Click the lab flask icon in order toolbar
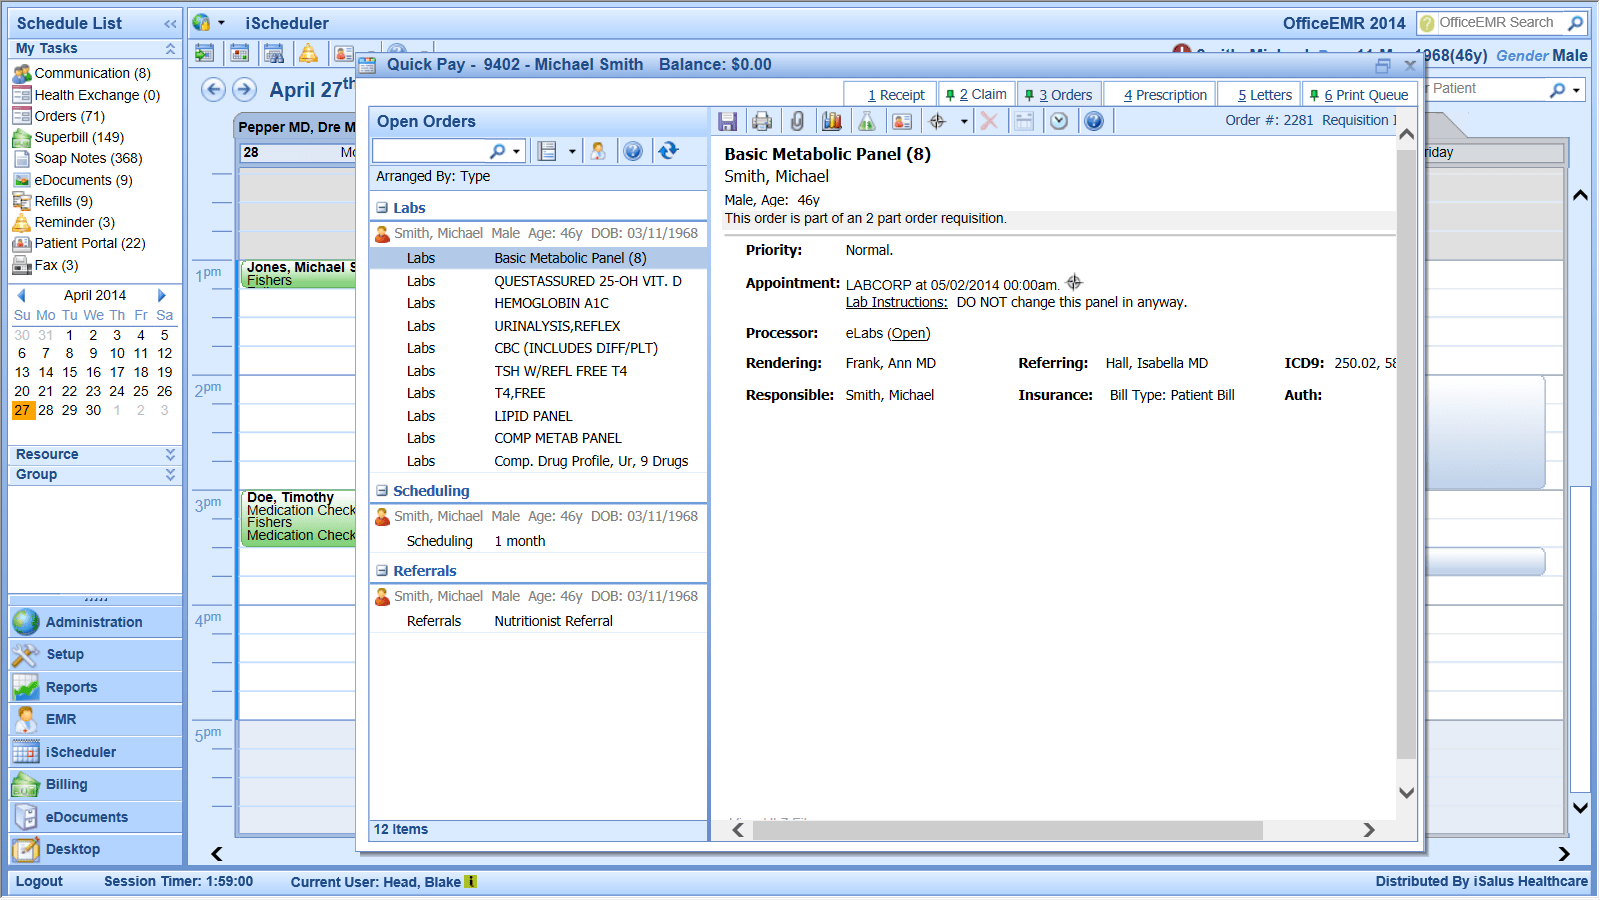Viewport: 1600px width, 900px height. [x=867, y=121]
